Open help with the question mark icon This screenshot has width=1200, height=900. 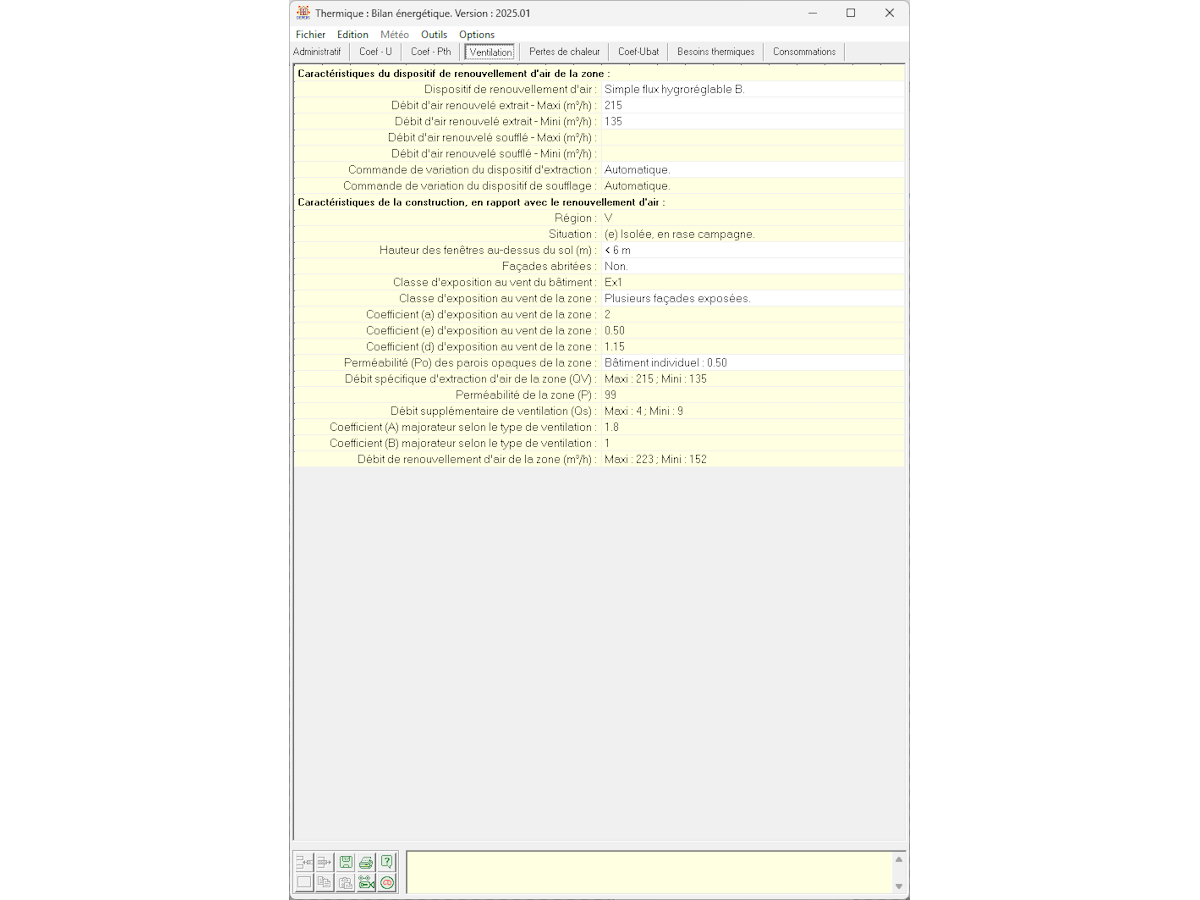pyautogui.click(x=387, y=862)
